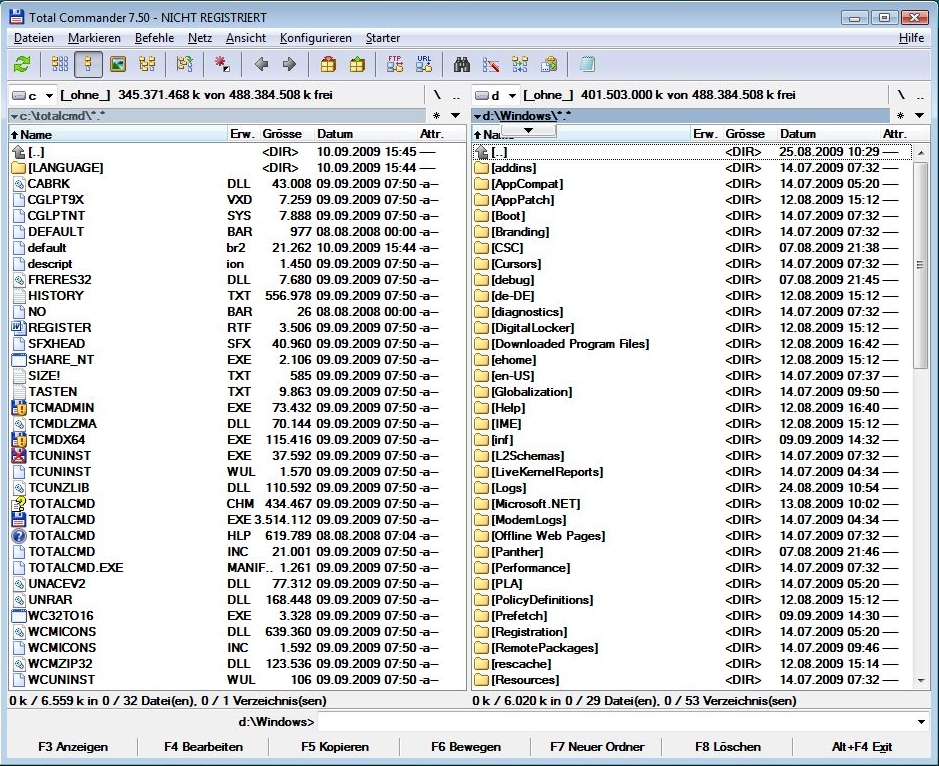Open the Multi-Rename tool icon

click(x=491, y=64)
